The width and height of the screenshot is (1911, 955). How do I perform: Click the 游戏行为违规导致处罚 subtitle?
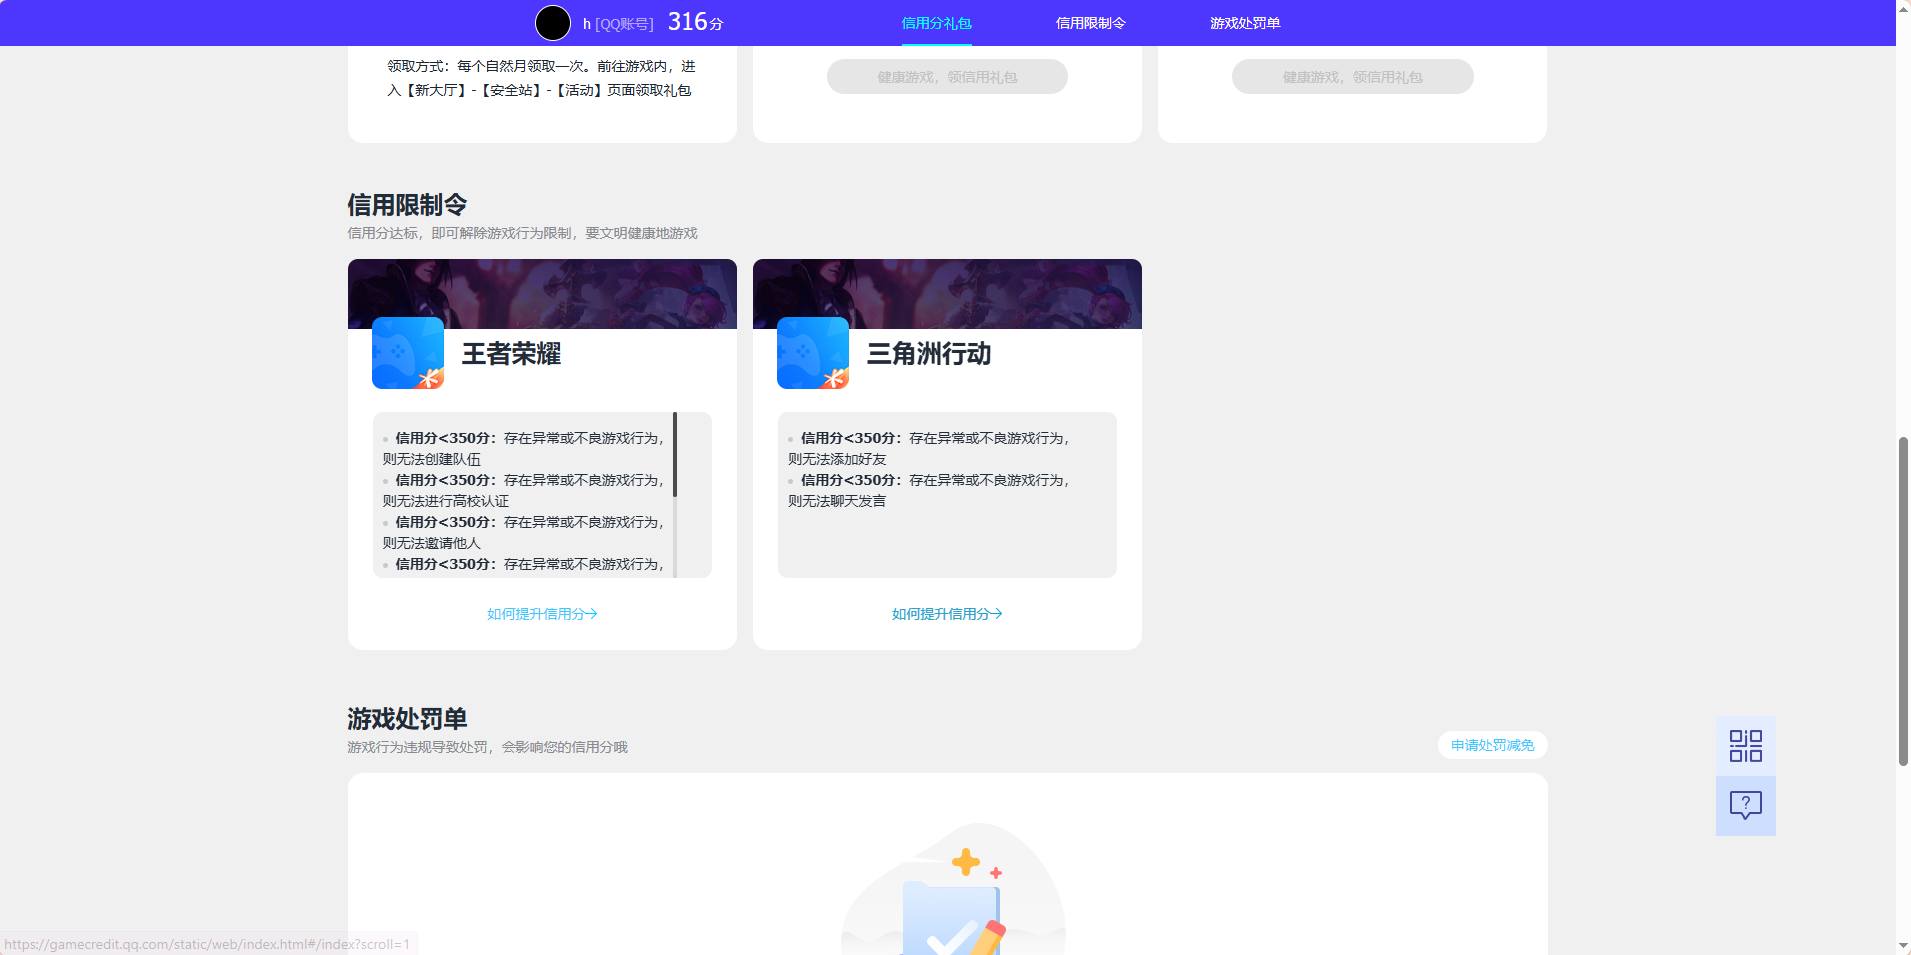pos(487,747)
